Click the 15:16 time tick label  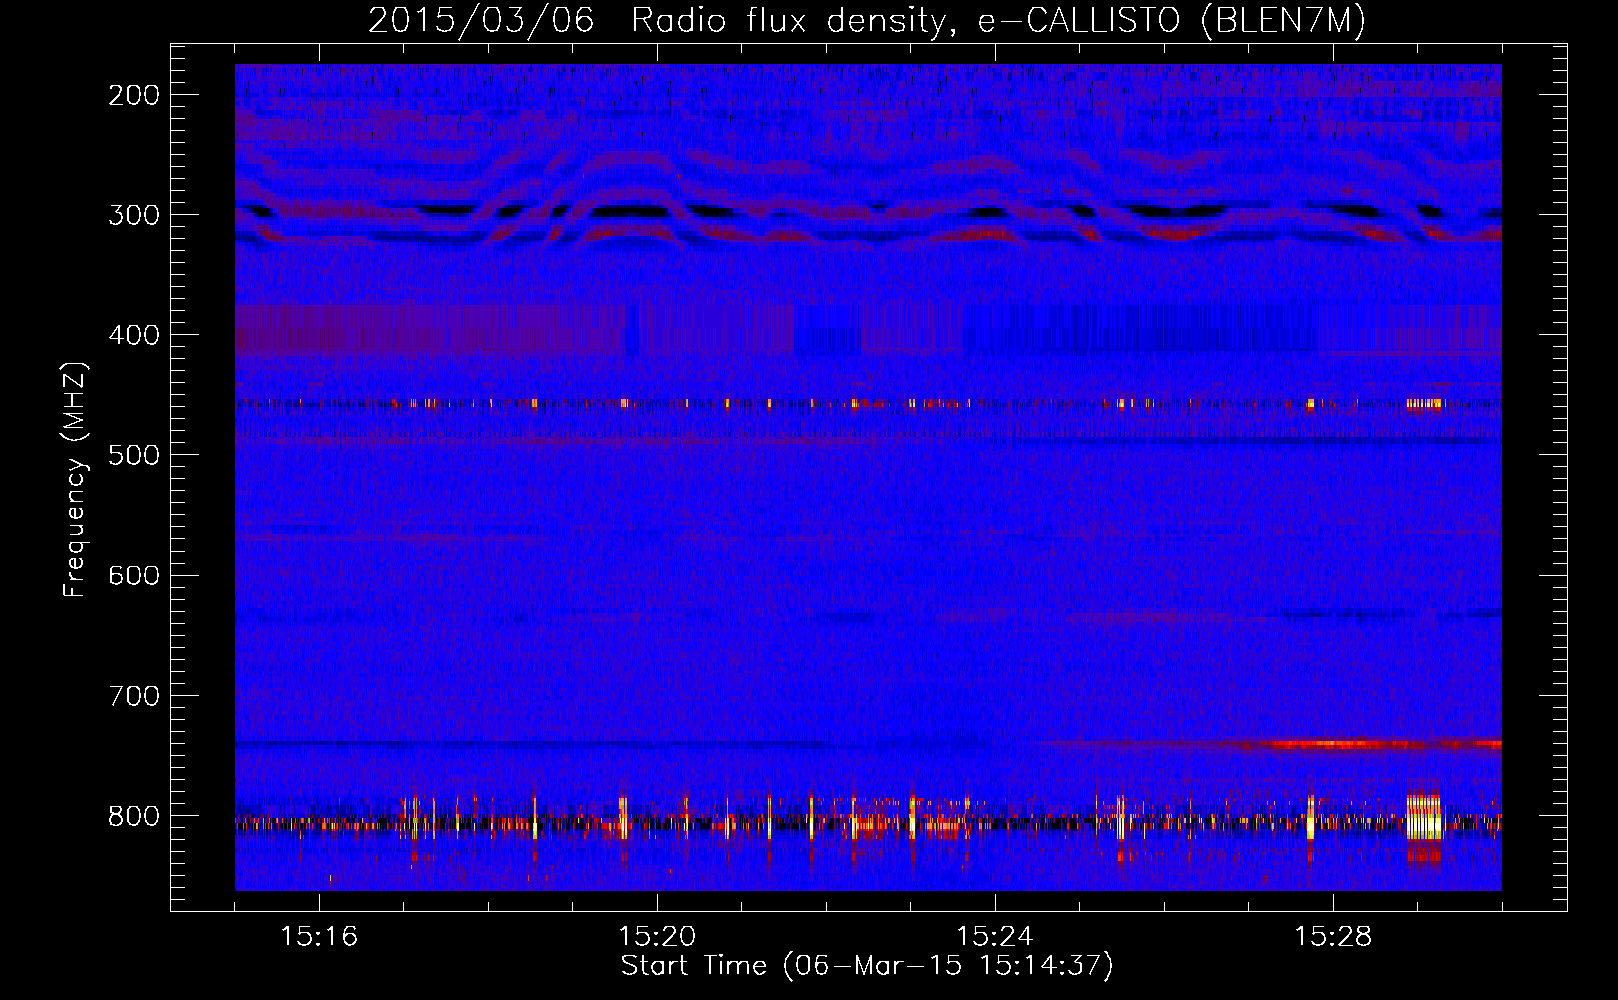(x=319, y=937)
